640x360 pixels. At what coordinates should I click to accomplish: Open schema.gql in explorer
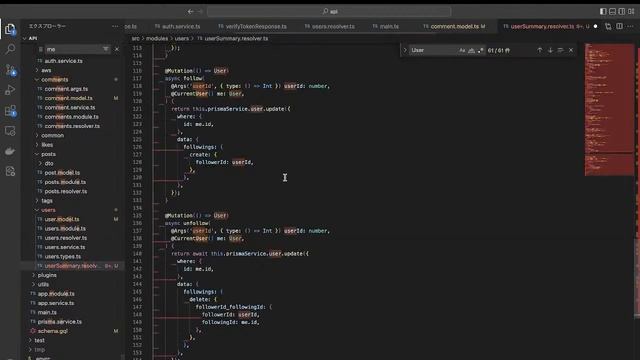pos(53,331)
